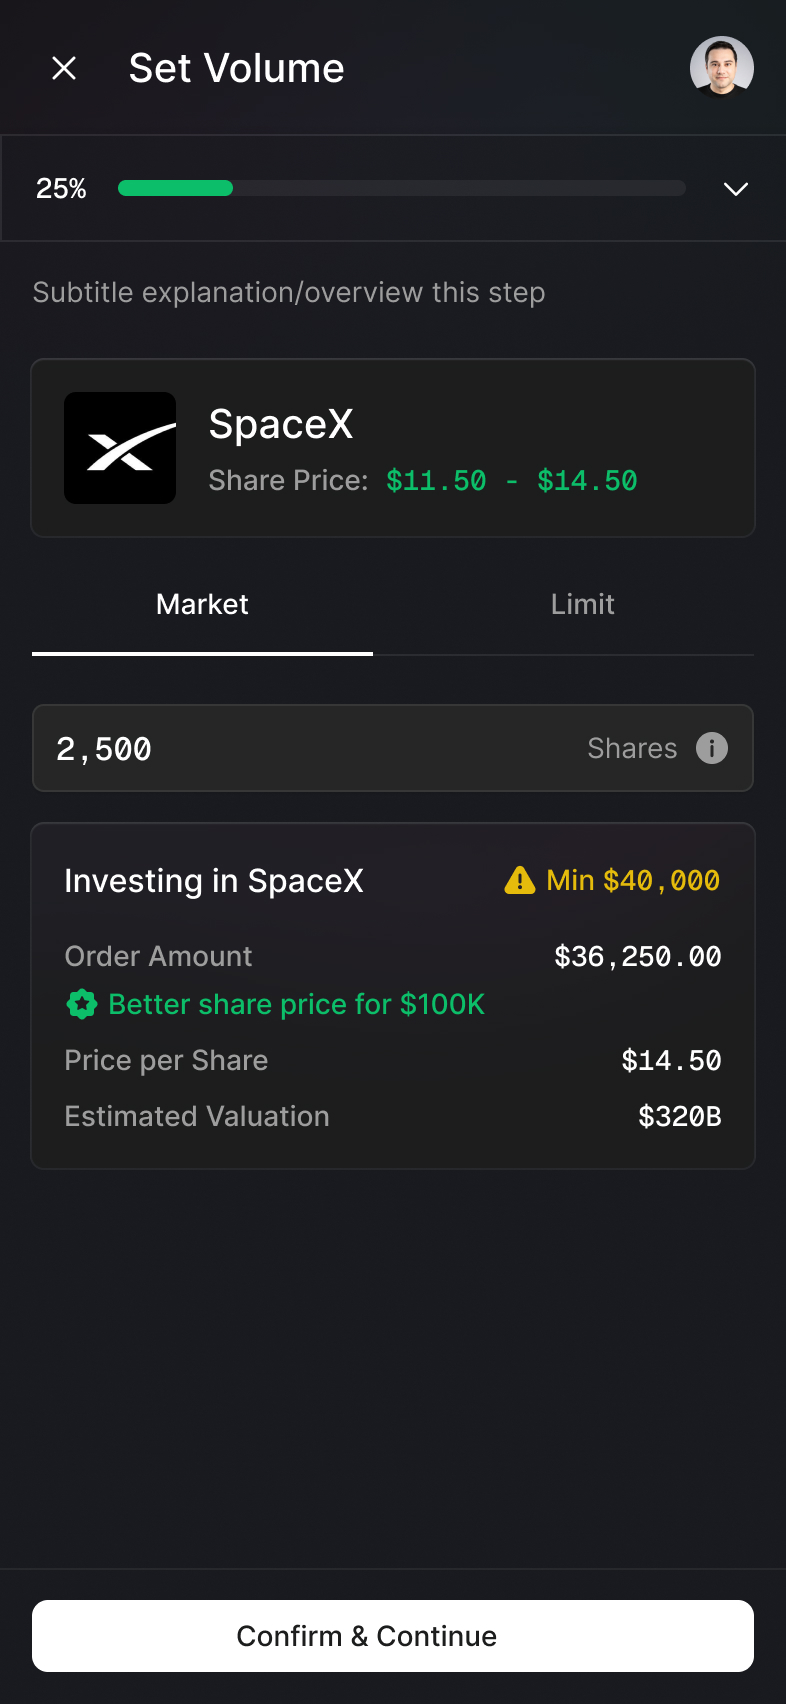Open the Shares info icon

(712, 748)
